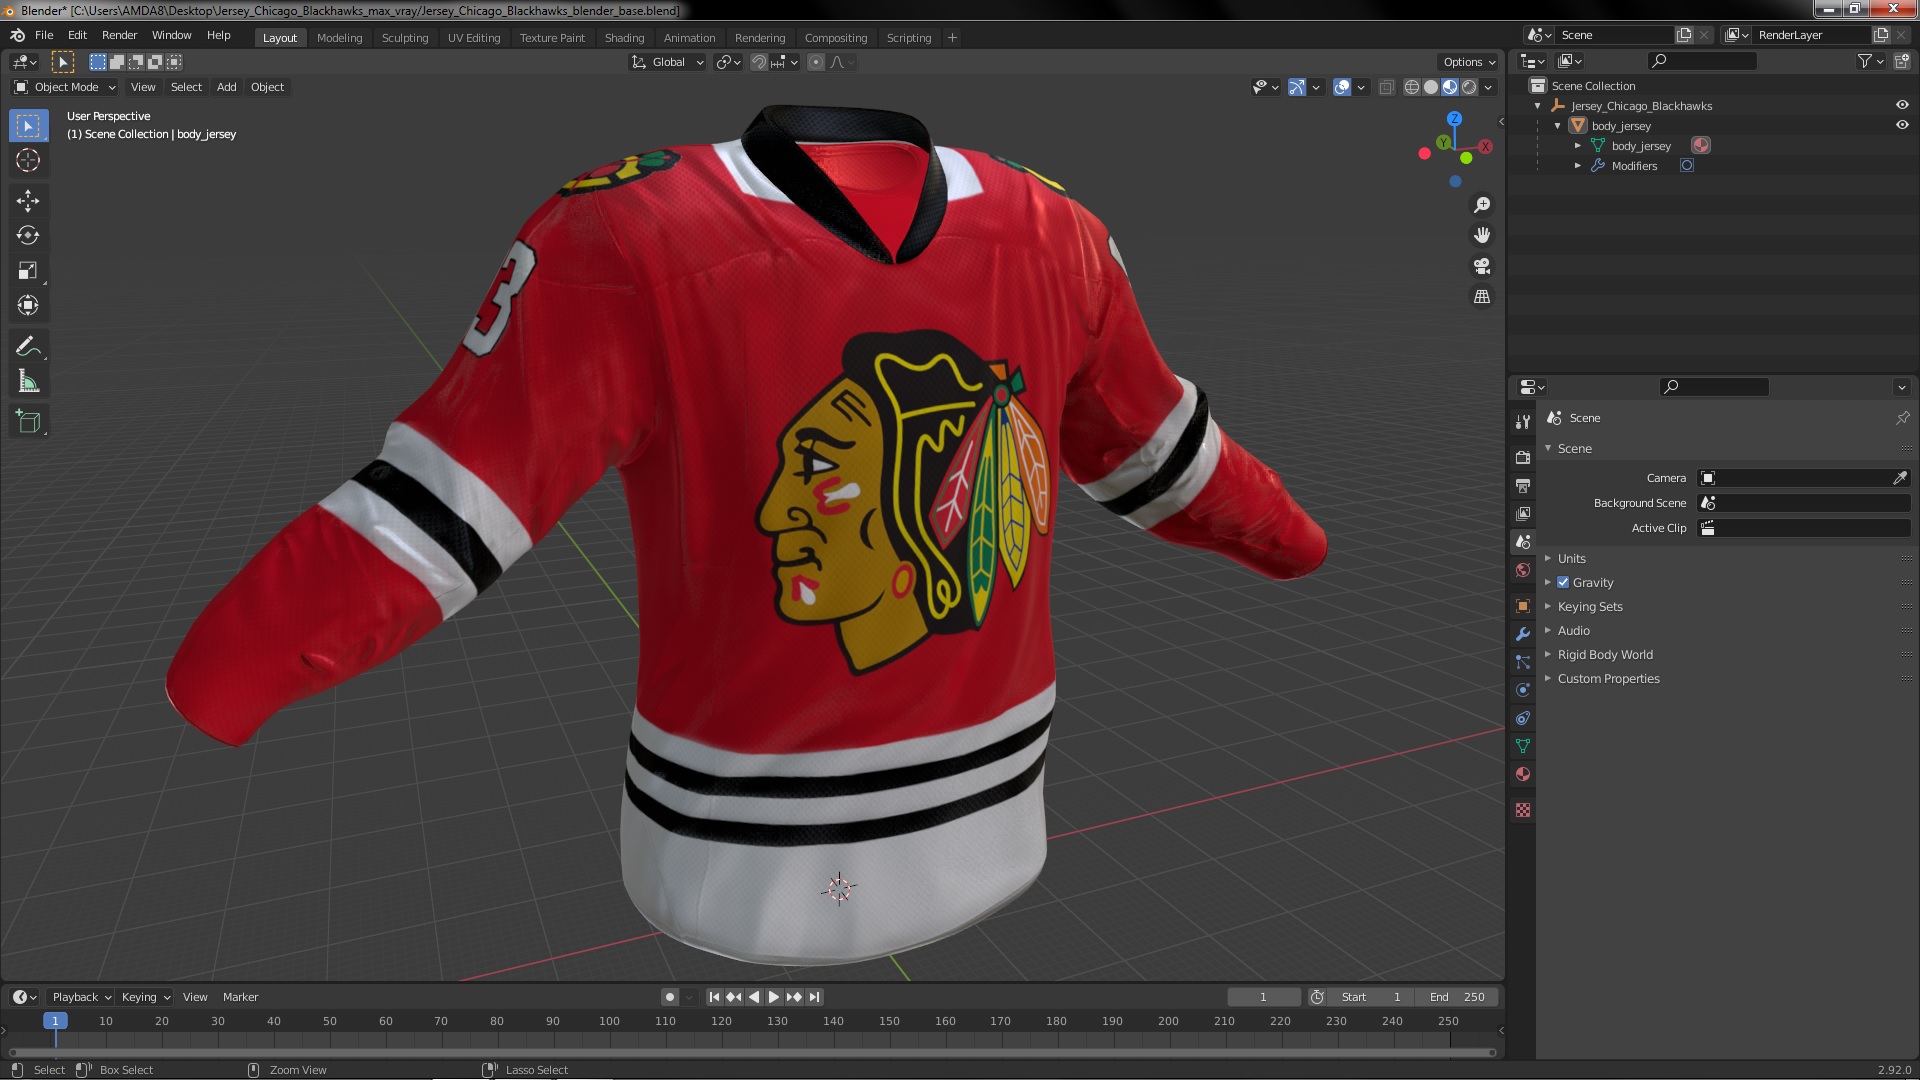This screenshot has height=1080, width=1920.
Task: Expand the Modifiers row in outliner
Action: [1578, 166]
